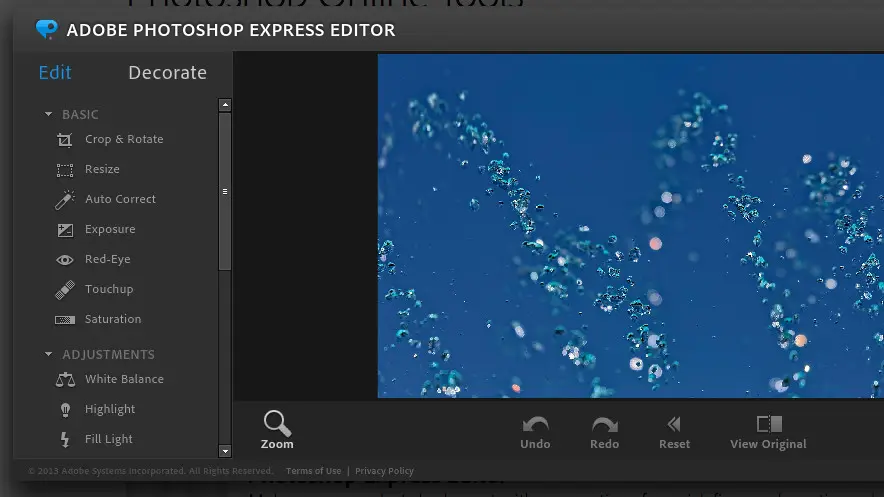The image size is (884, 497).
Task: Click the Fill Light label
Action: coord(109,439)
